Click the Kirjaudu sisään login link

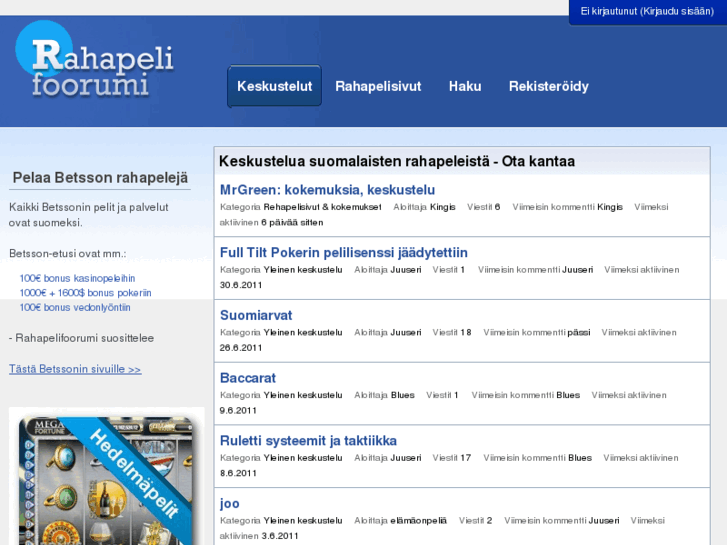679,11
